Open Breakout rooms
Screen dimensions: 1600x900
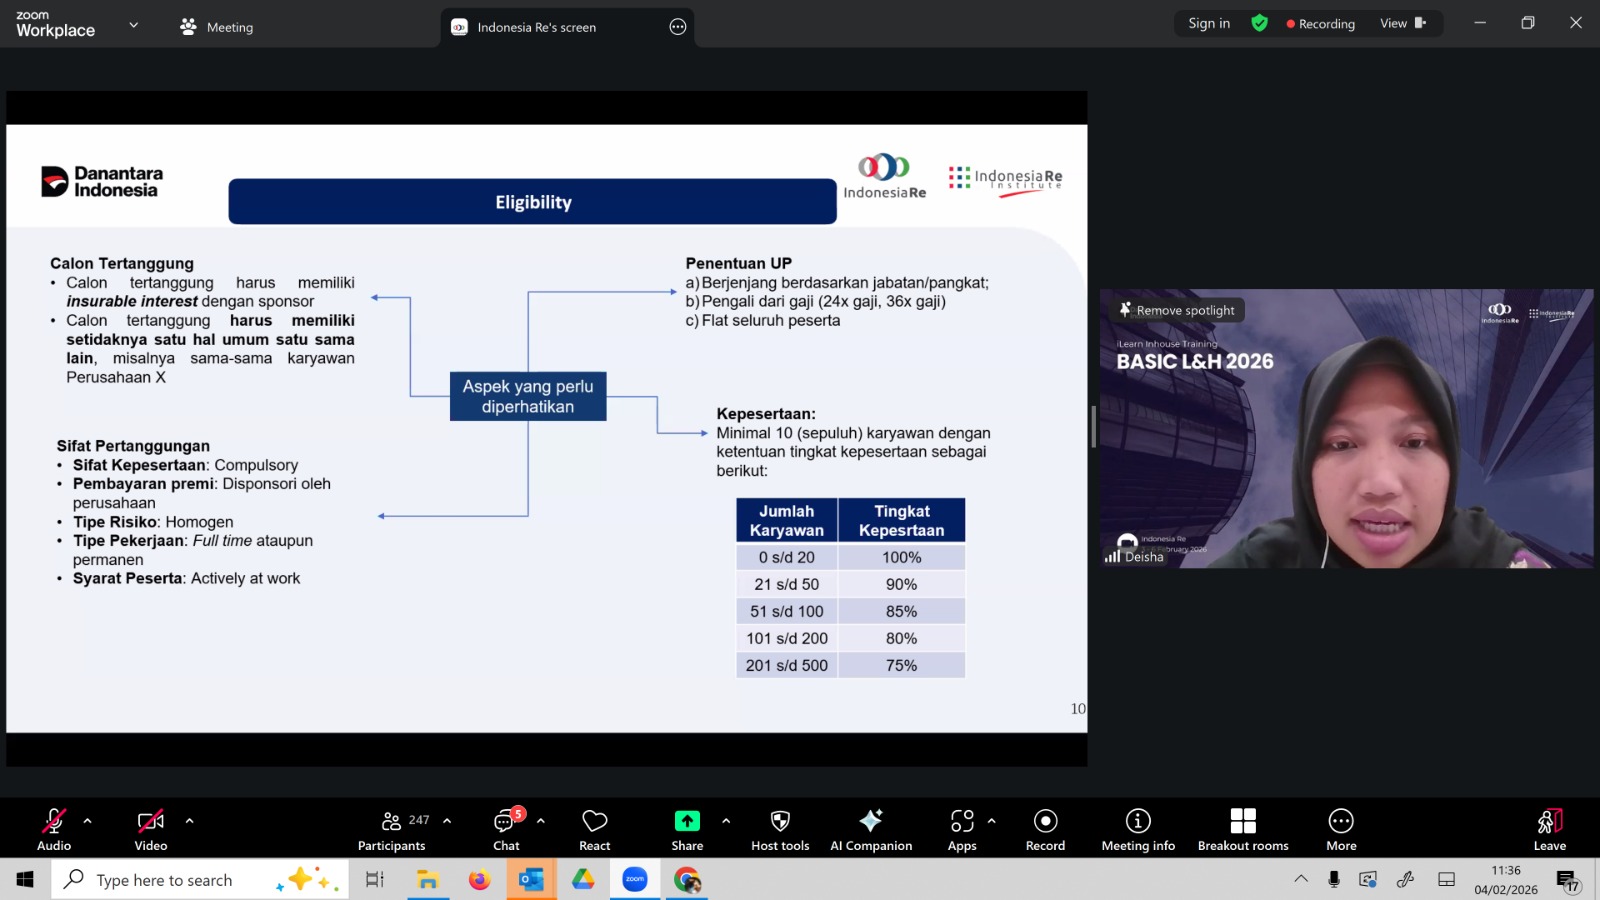[x=1242, y=829]
